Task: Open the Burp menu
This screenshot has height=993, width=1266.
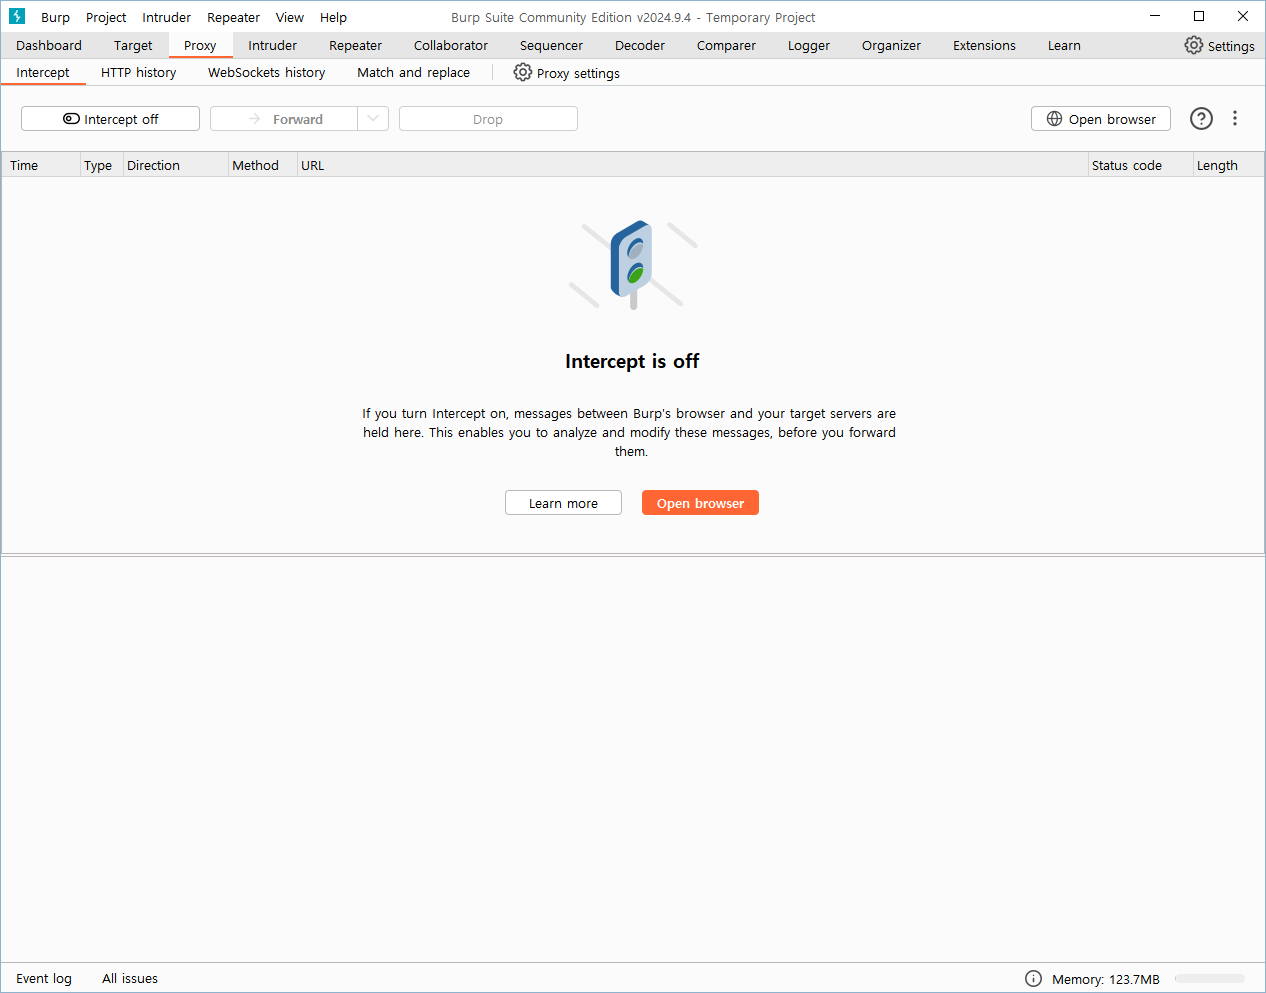Action: (55, 17)
